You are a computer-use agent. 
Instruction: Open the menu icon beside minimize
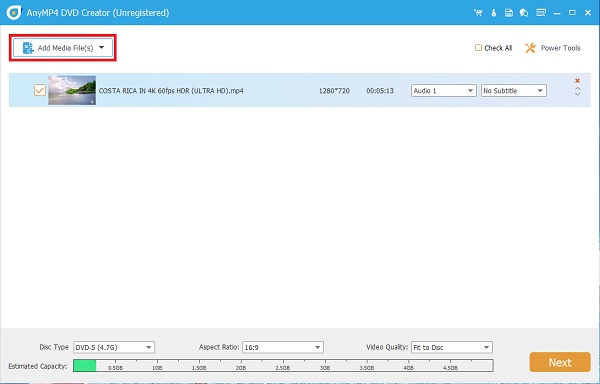click(x=541, y=13)
